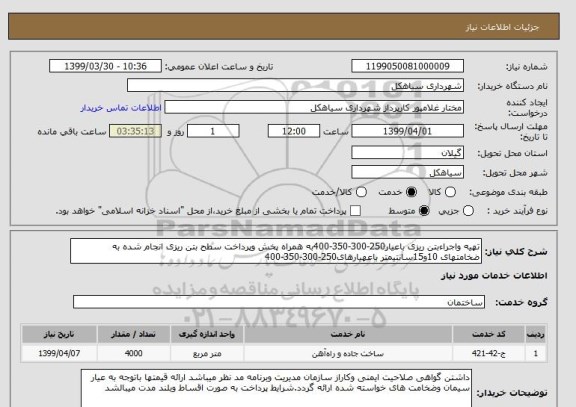Click the need date cell 1399/04/07
The image size is (576, 407).
pos(59,353)
